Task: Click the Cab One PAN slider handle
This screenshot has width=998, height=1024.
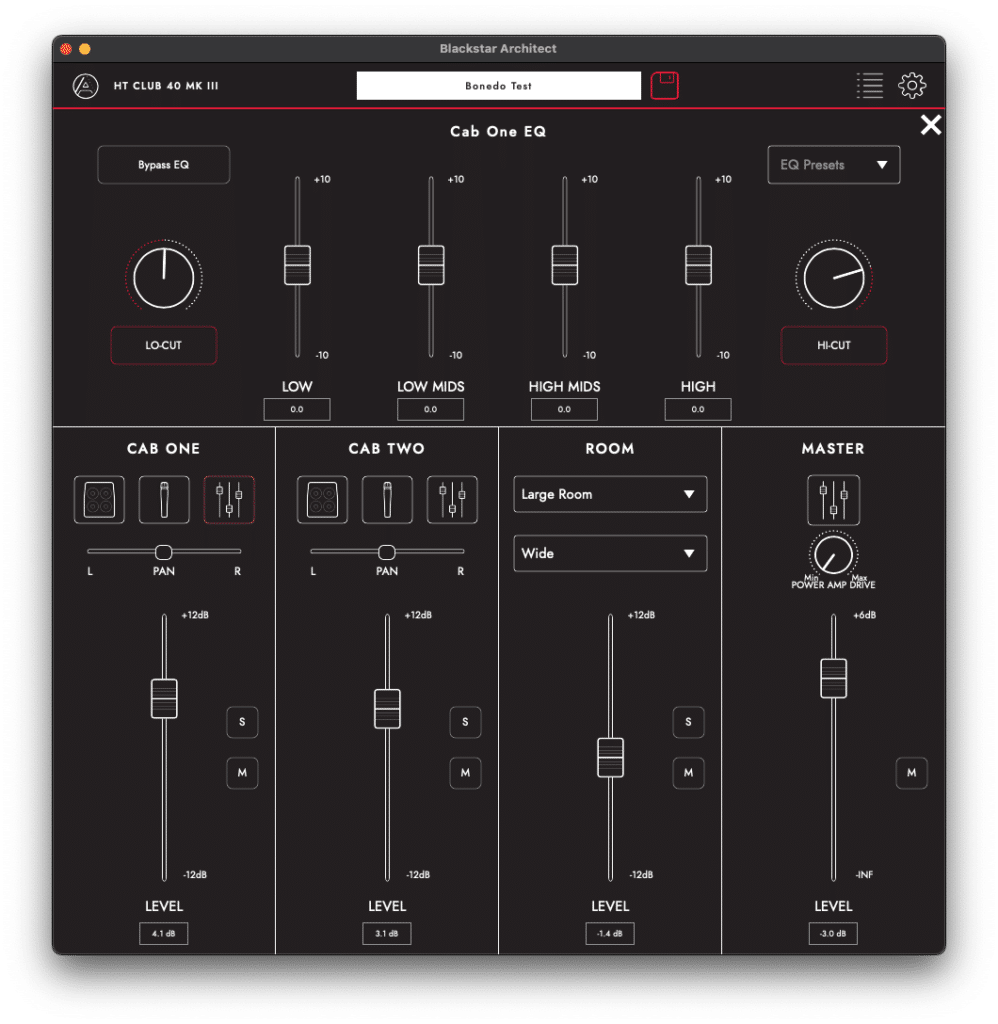Action: pyautogui.click(x=163, y=552)
